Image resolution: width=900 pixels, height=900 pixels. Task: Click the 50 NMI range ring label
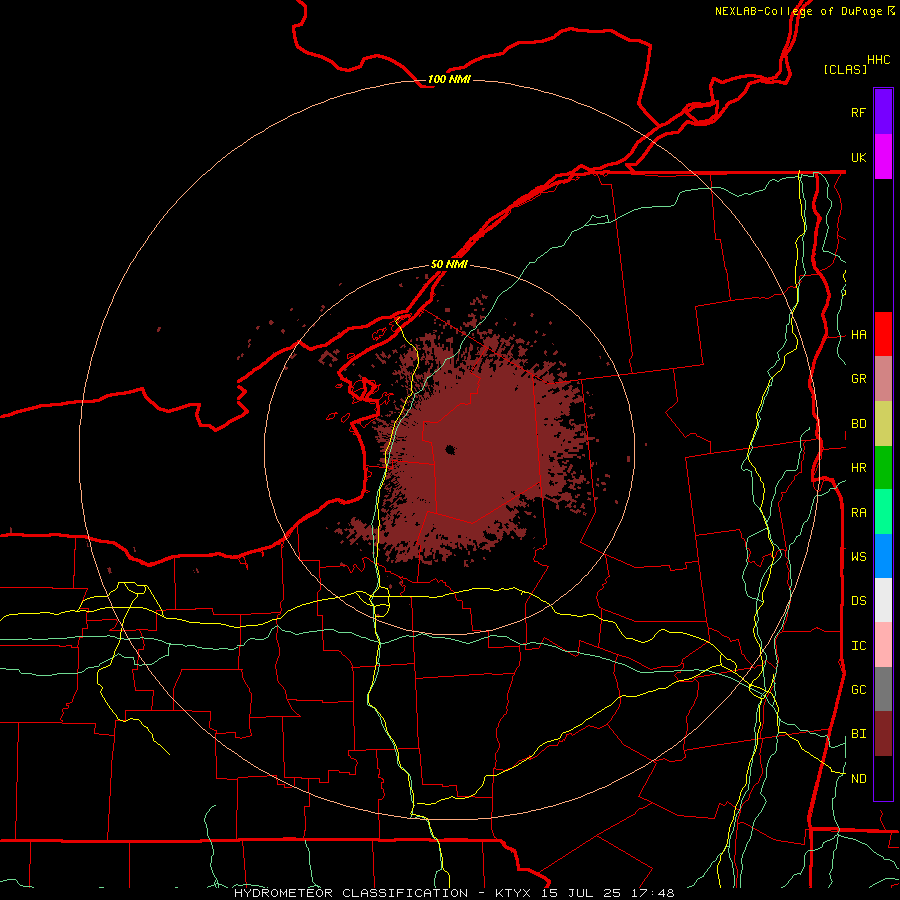click(449, 265)
